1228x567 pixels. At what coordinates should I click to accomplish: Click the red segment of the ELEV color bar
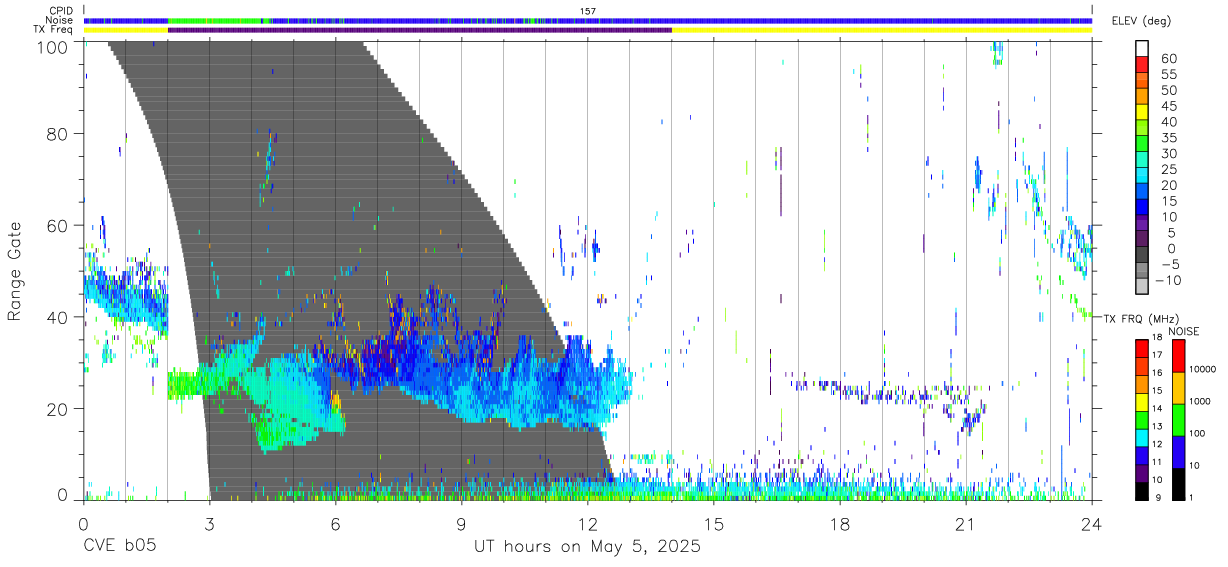point(1142,66)
